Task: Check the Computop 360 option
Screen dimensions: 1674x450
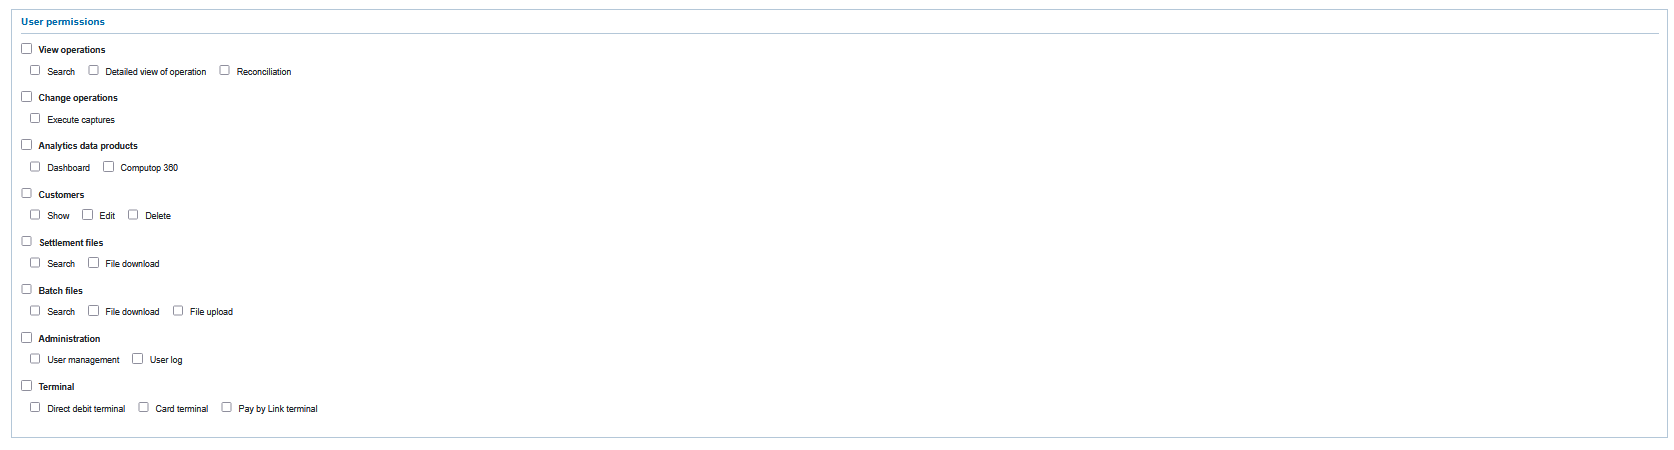Action: pos(109,166)
